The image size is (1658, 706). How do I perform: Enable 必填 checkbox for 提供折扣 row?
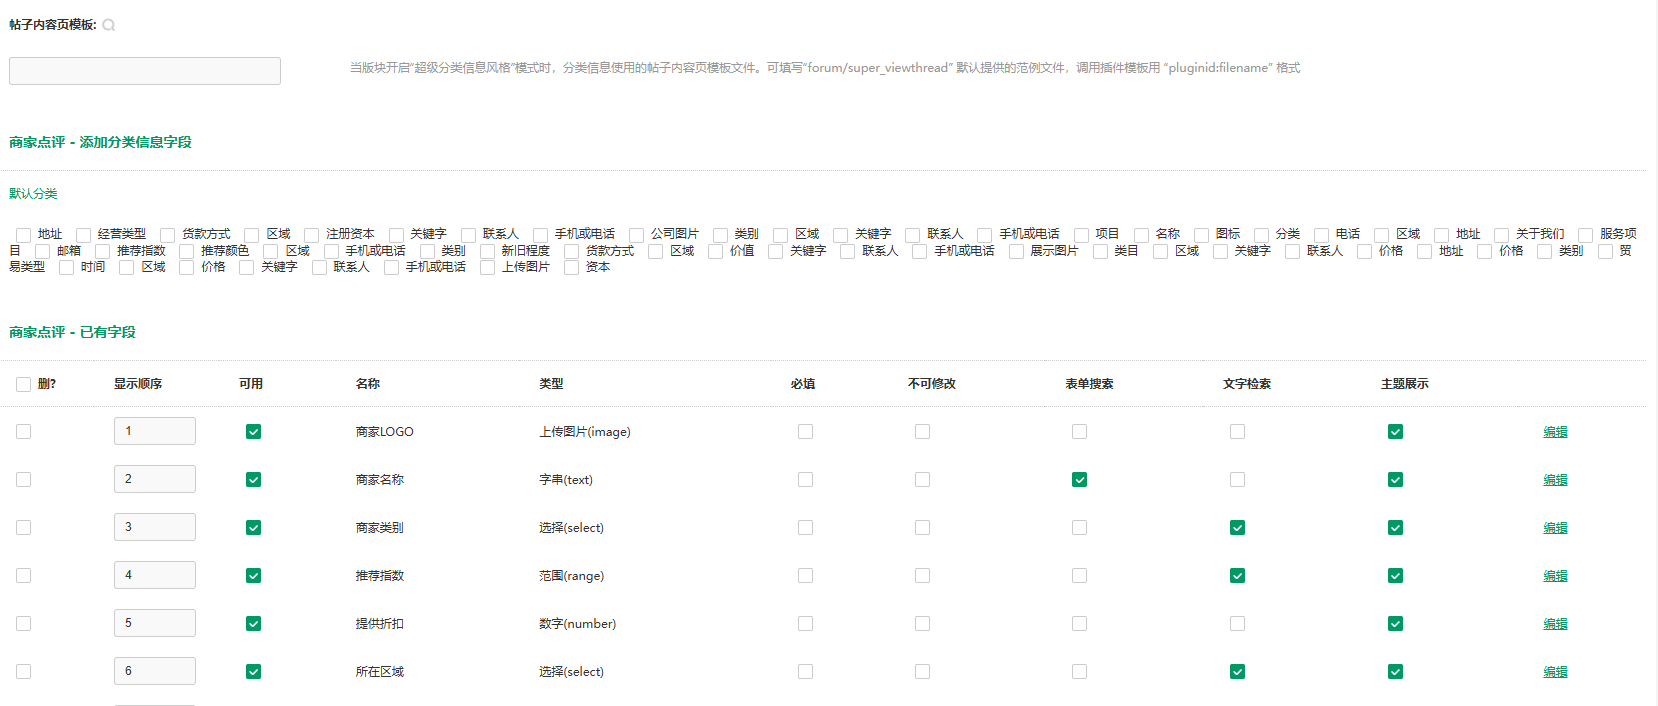805,624
